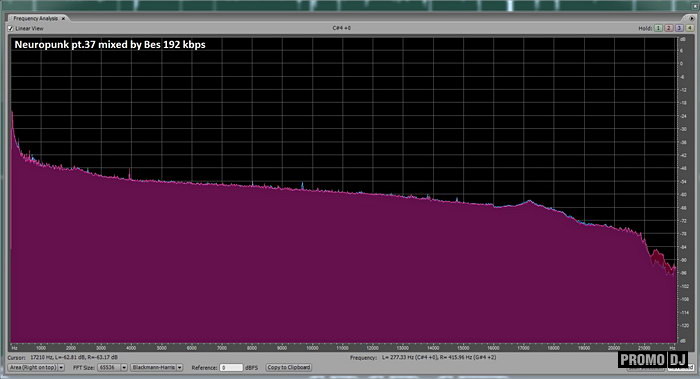Click the Neuropunk pt.37 title text

[x=110, y=45]
